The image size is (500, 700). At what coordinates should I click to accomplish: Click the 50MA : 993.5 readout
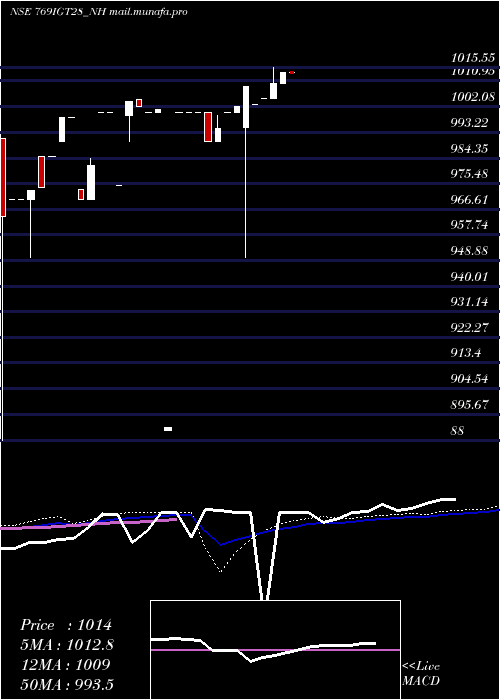[x=67, y=684]
